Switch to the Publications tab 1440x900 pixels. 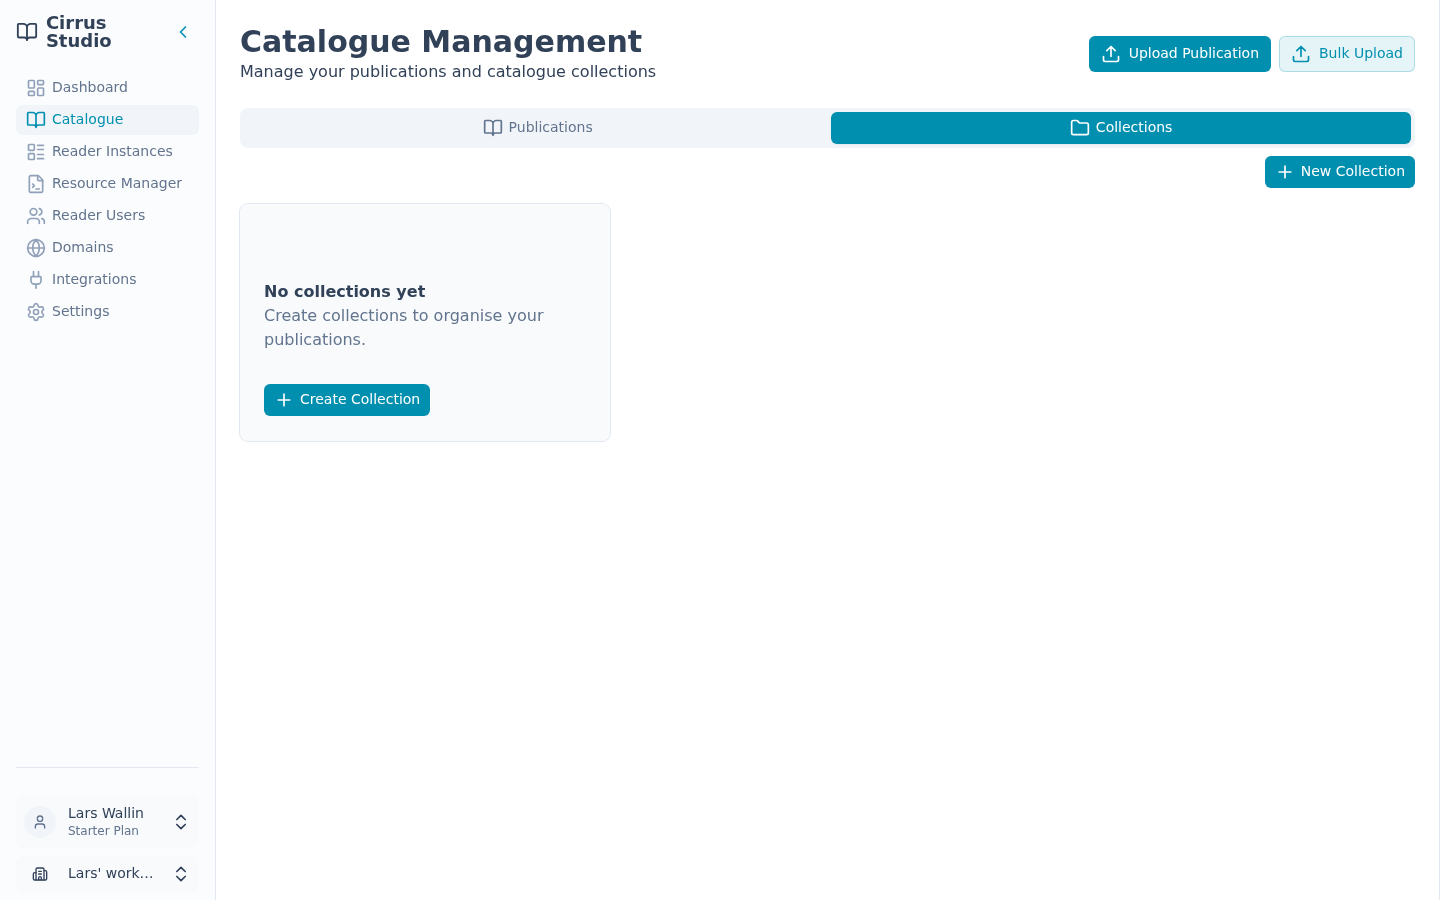coord(537,128)
